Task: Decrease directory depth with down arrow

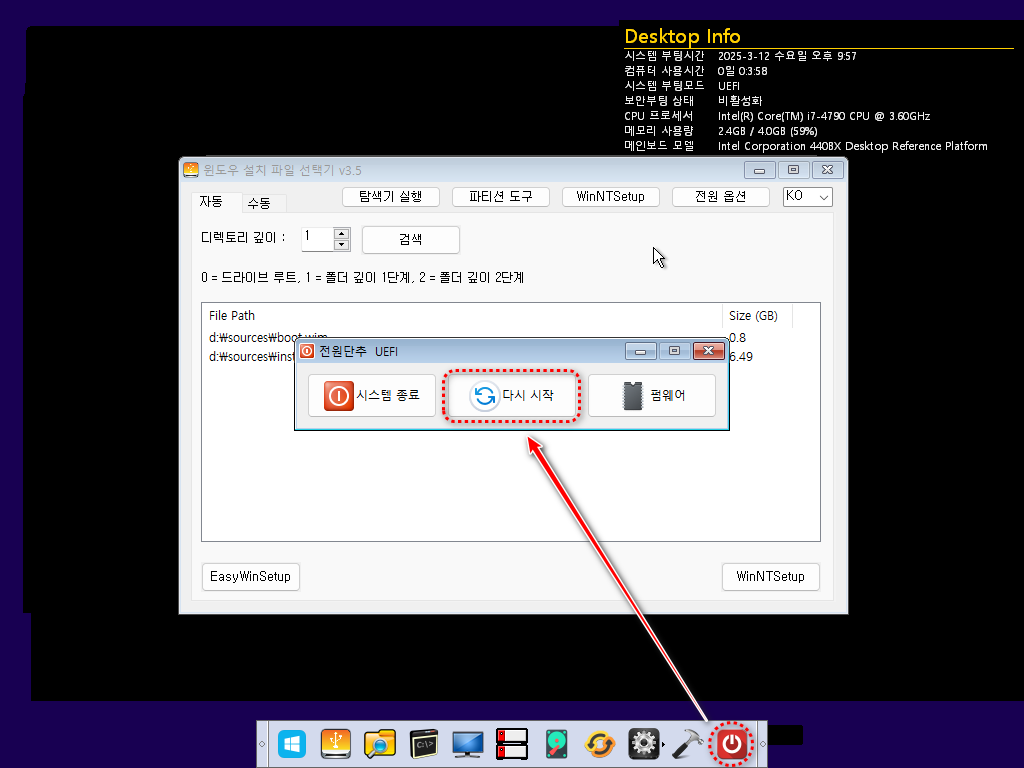Action: click(x=342, y=245)
